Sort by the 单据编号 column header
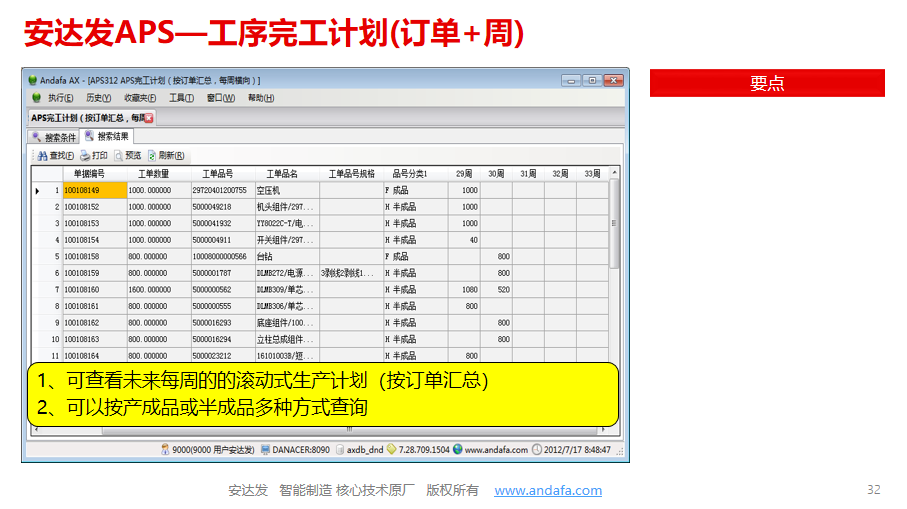 click(x=90, y=174)
